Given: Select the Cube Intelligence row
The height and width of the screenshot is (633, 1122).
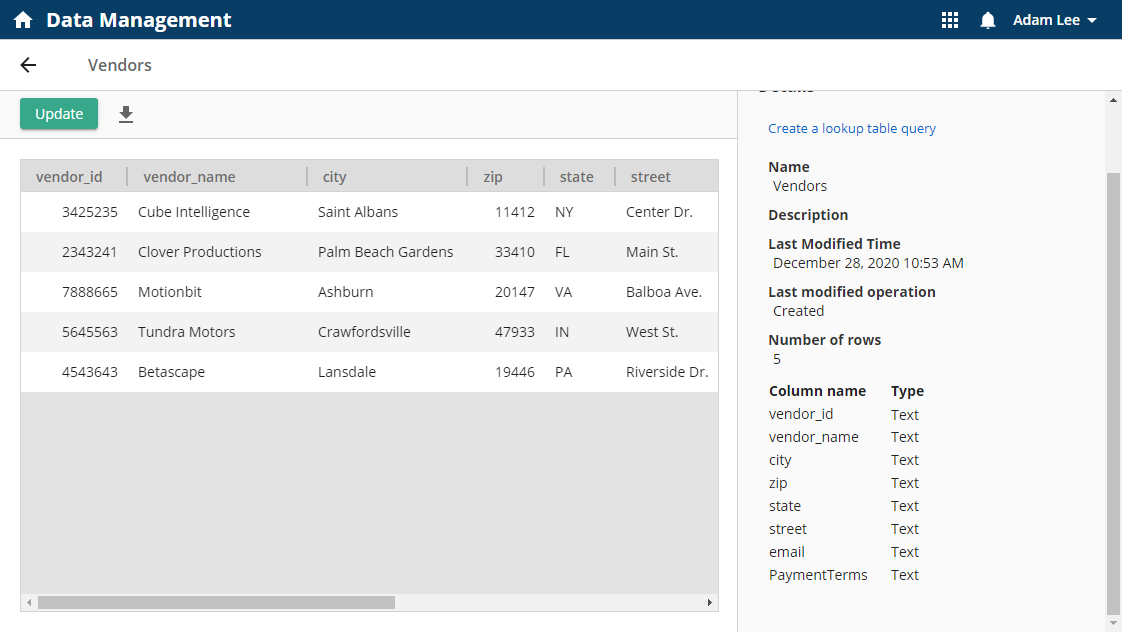Looking at the screenshot, I should click(300, 211).
